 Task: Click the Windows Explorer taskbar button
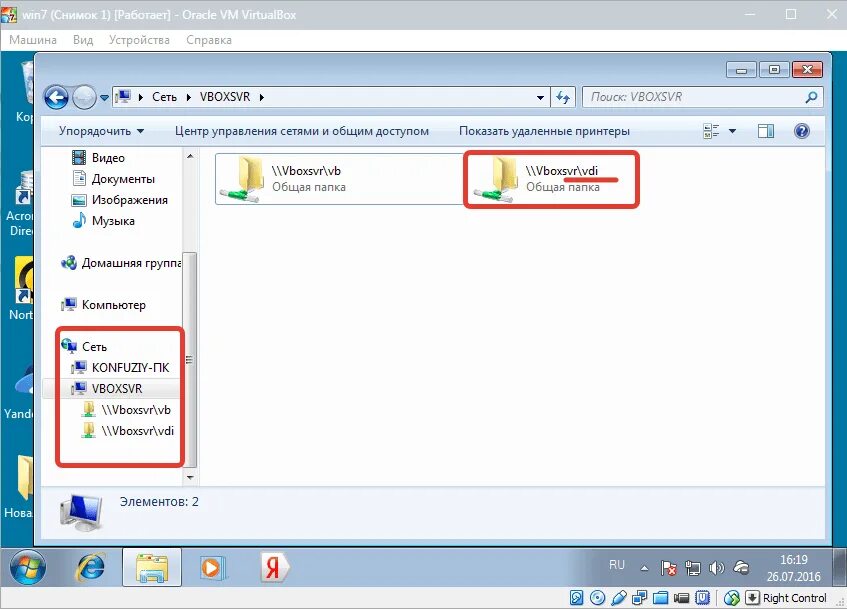click(x=152, y=567)
